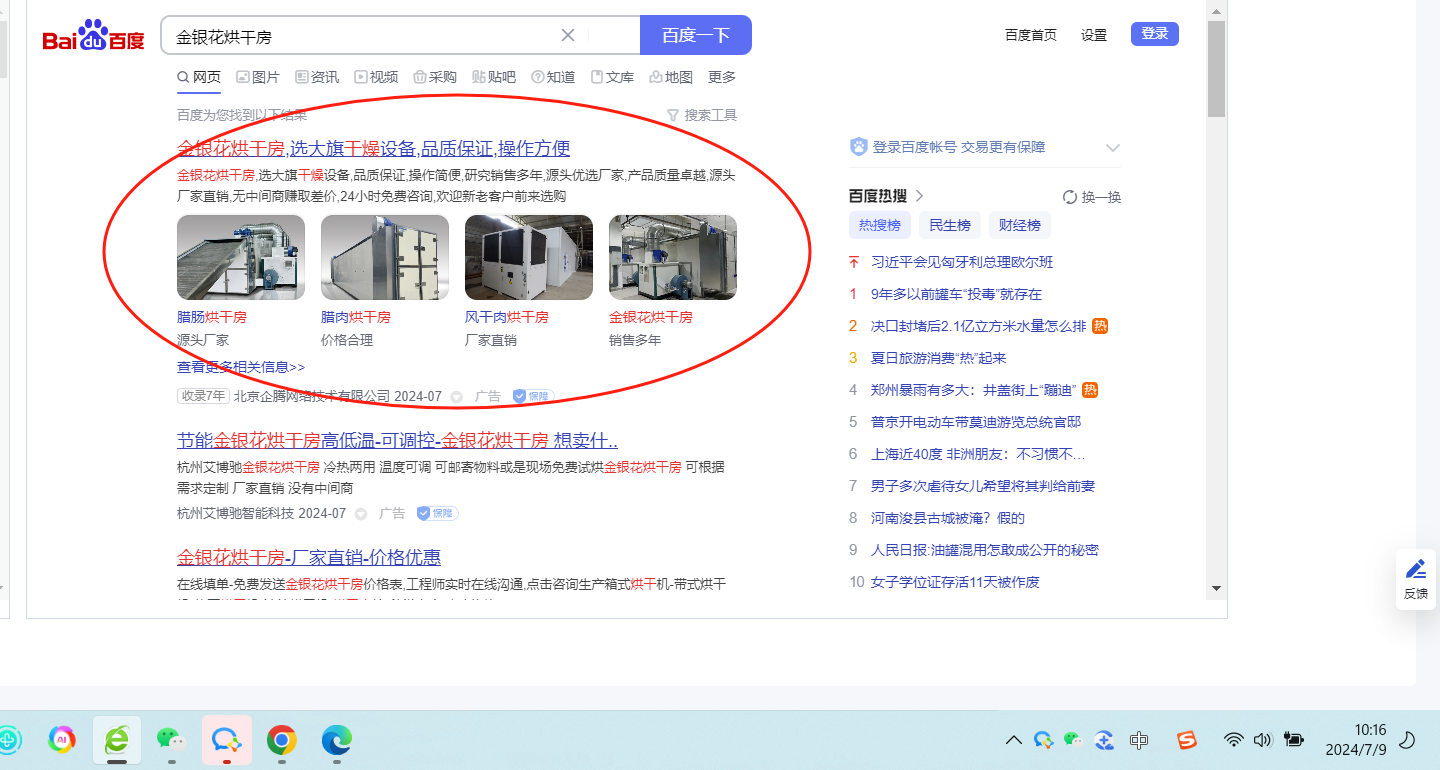
Task: Open the result 节能金银花烘干房高低温-可调控
Action: (x=397, y=441)
